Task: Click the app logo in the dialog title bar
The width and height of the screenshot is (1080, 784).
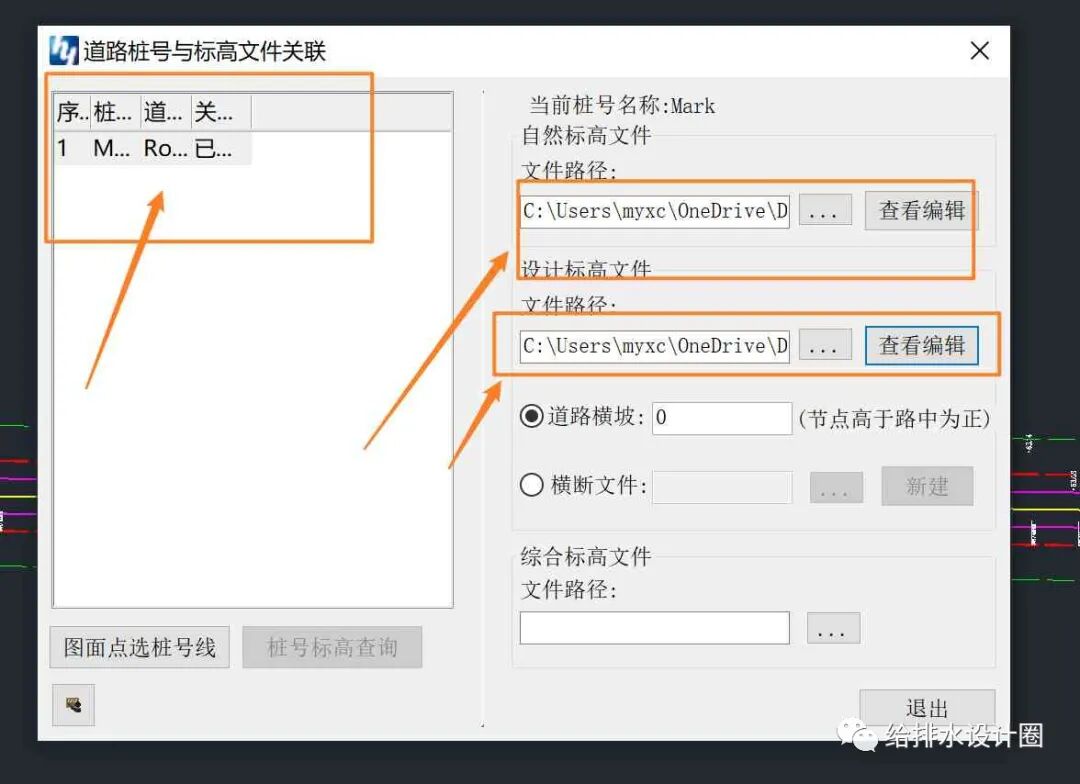Action: coord(65,50)
